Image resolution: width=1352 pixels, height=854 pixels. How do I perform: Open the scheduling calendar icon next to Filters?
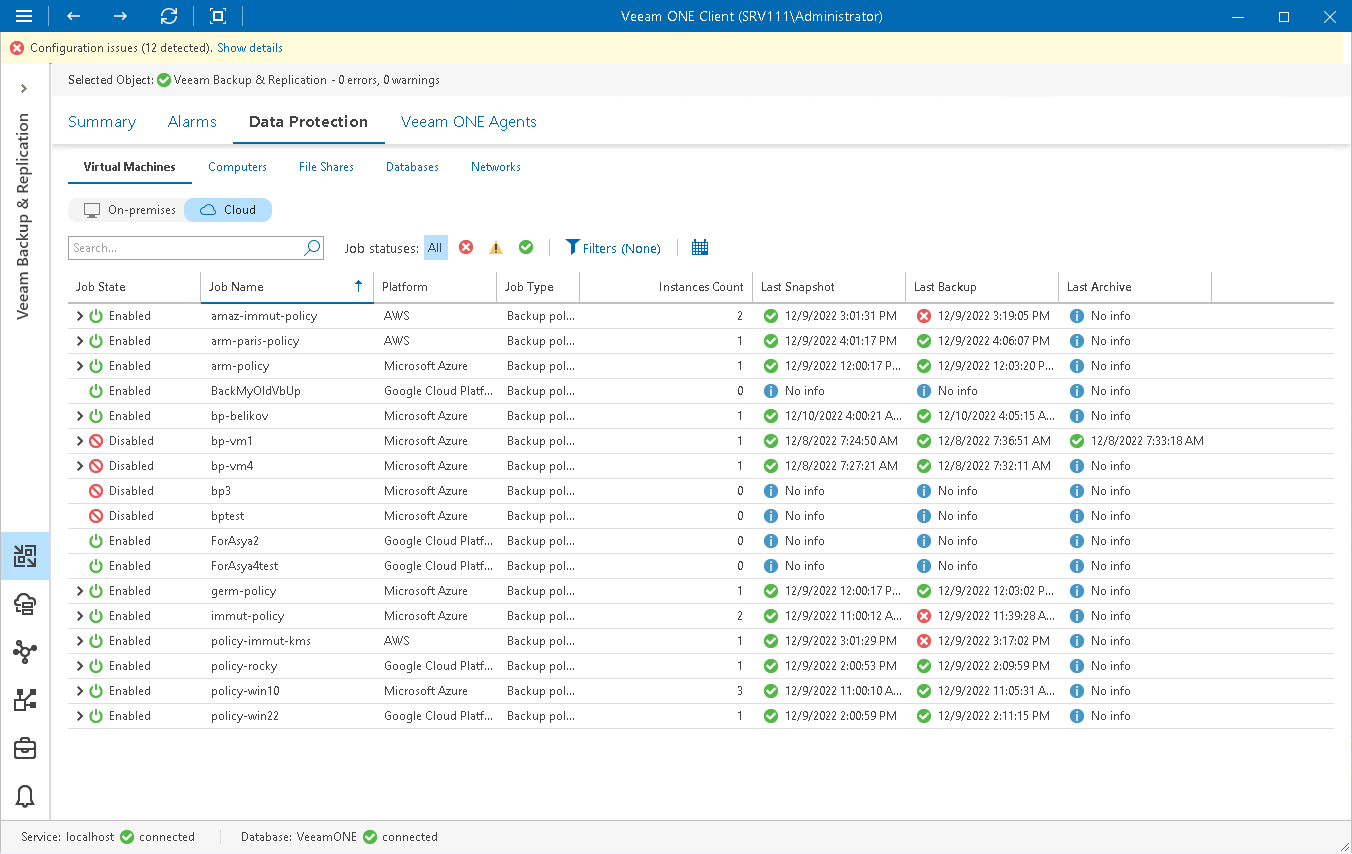699,247
